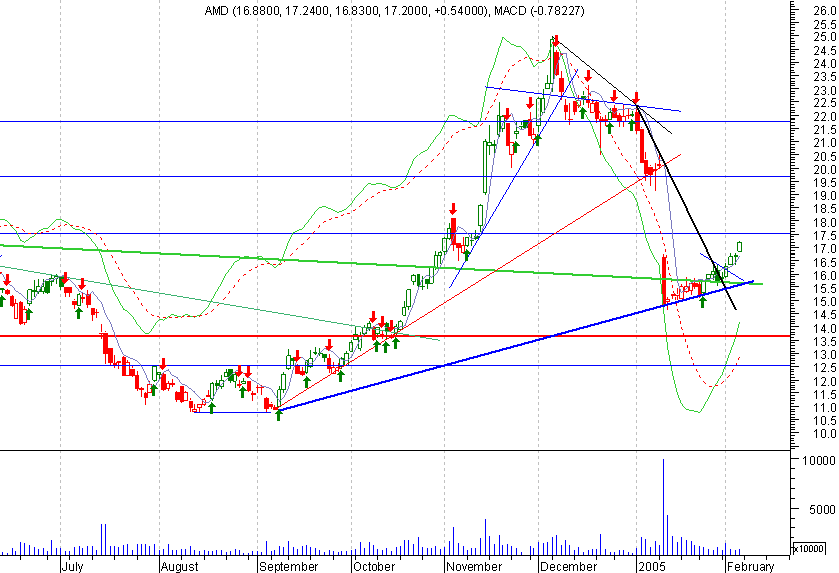This screenshot has height=573, width=839.
Task: Select the 18.0 price axis value
Action: click(825, 223)
